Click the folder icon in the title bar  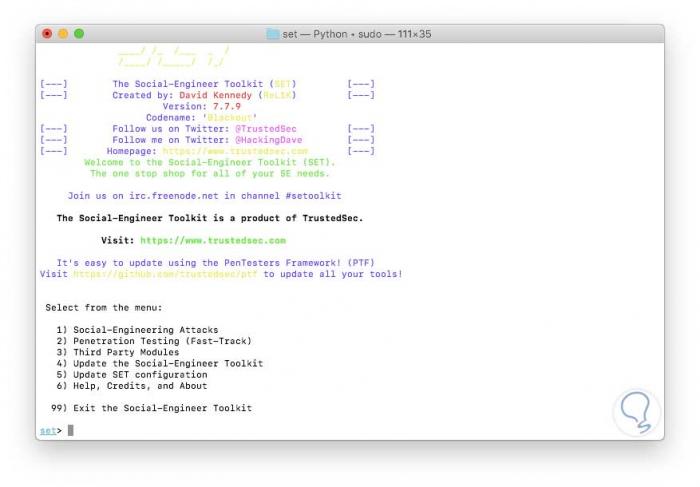tap(273, 34)
